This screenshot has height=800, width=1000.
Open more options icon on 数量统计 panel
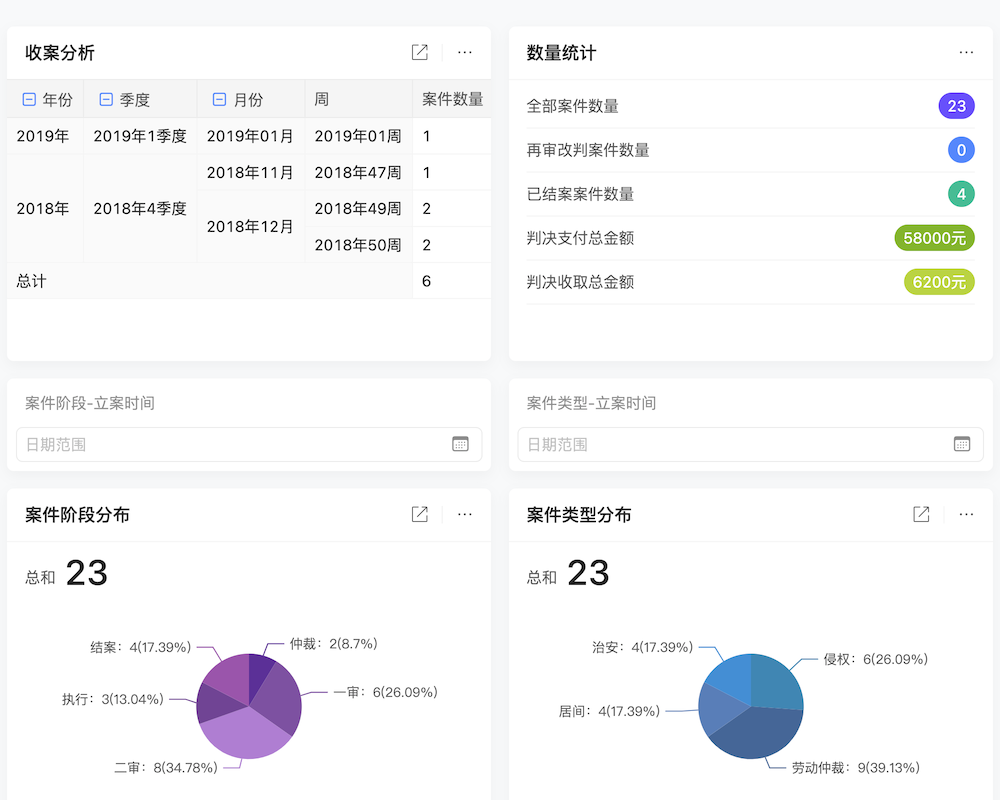[966, 52]
